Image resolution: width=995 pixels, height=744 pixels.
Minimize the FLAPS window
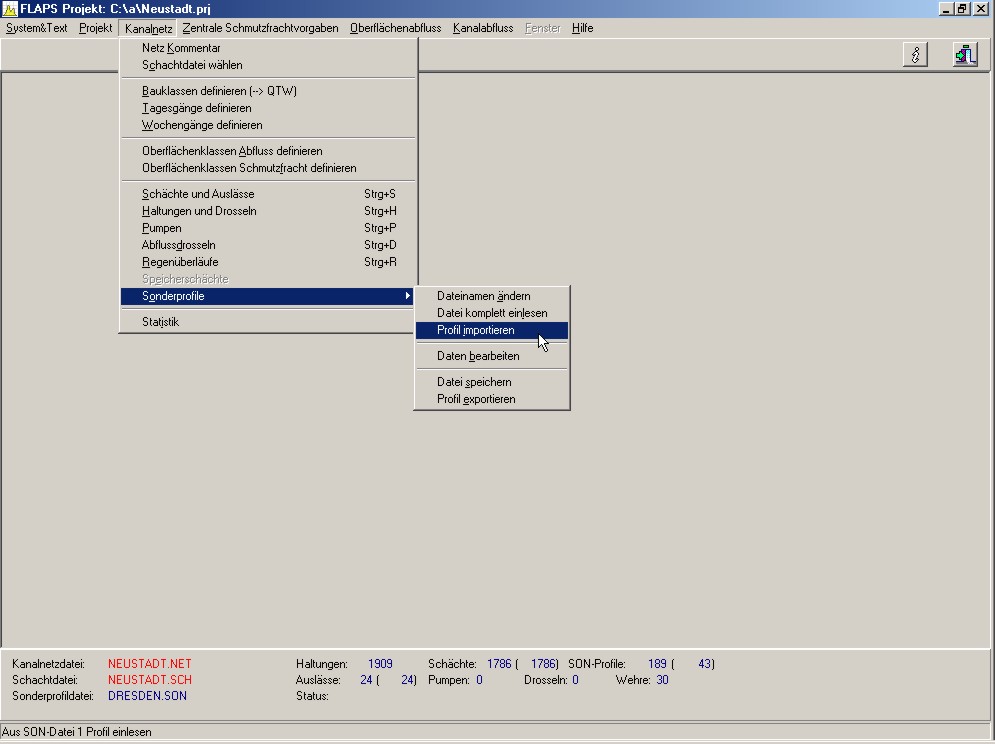(x=946, y=9)
